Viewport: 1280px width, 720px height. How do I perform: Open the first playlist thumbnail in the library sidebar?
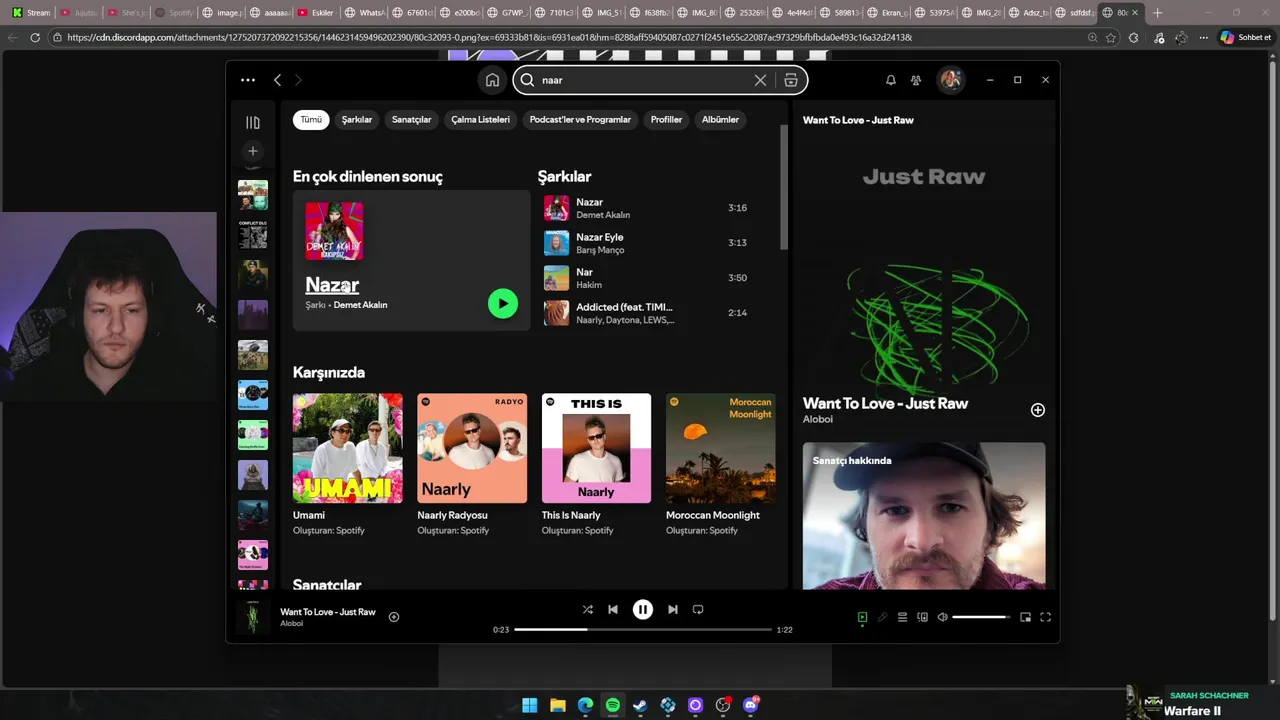tap(253, 195)
